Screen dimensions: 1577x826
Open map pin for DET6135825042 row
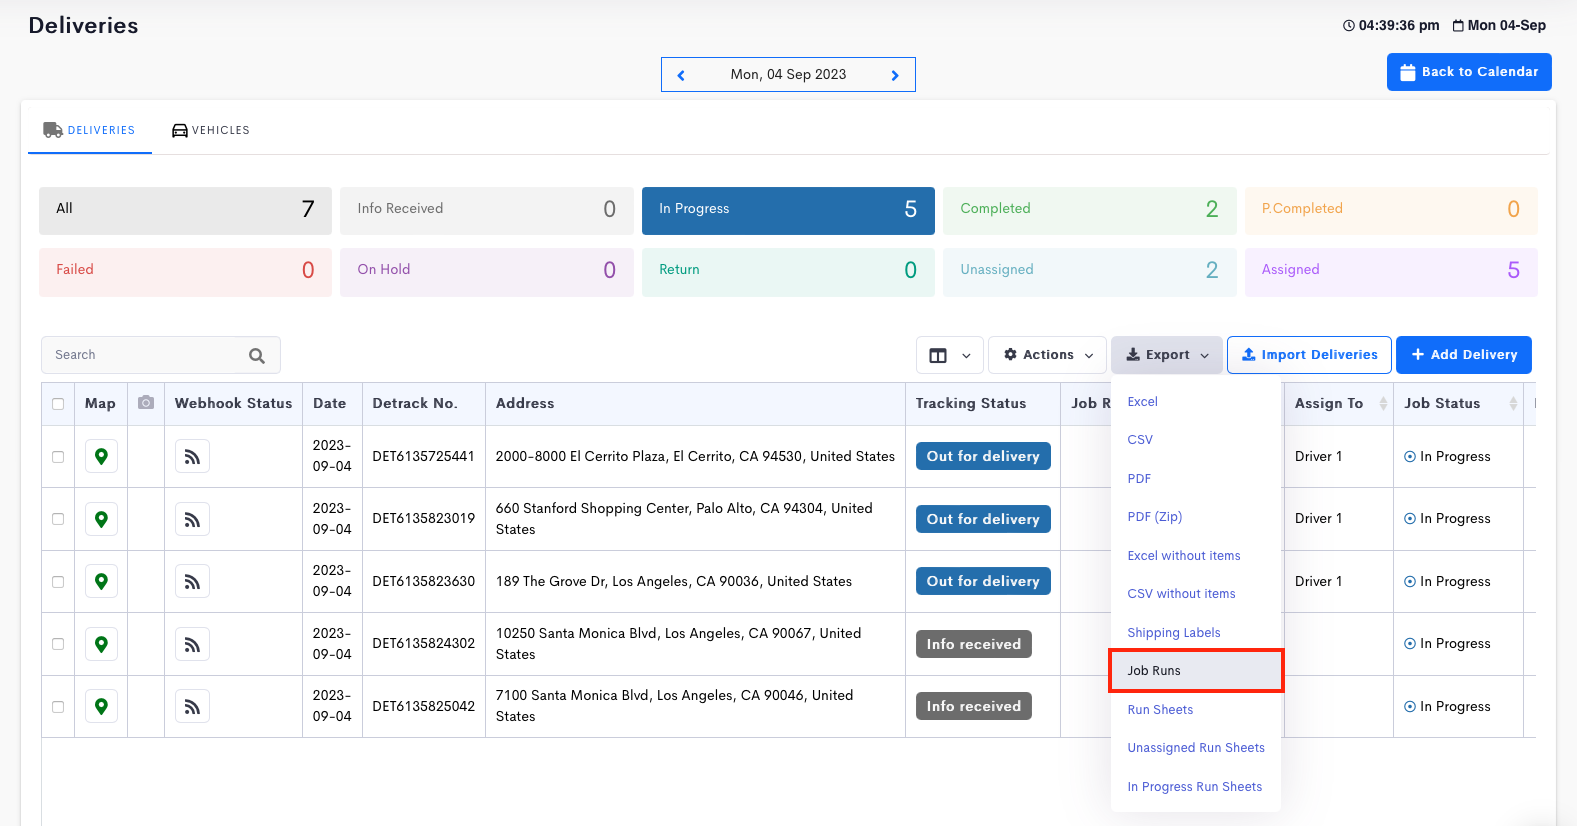pyautogui.click(x=101, y=706)
